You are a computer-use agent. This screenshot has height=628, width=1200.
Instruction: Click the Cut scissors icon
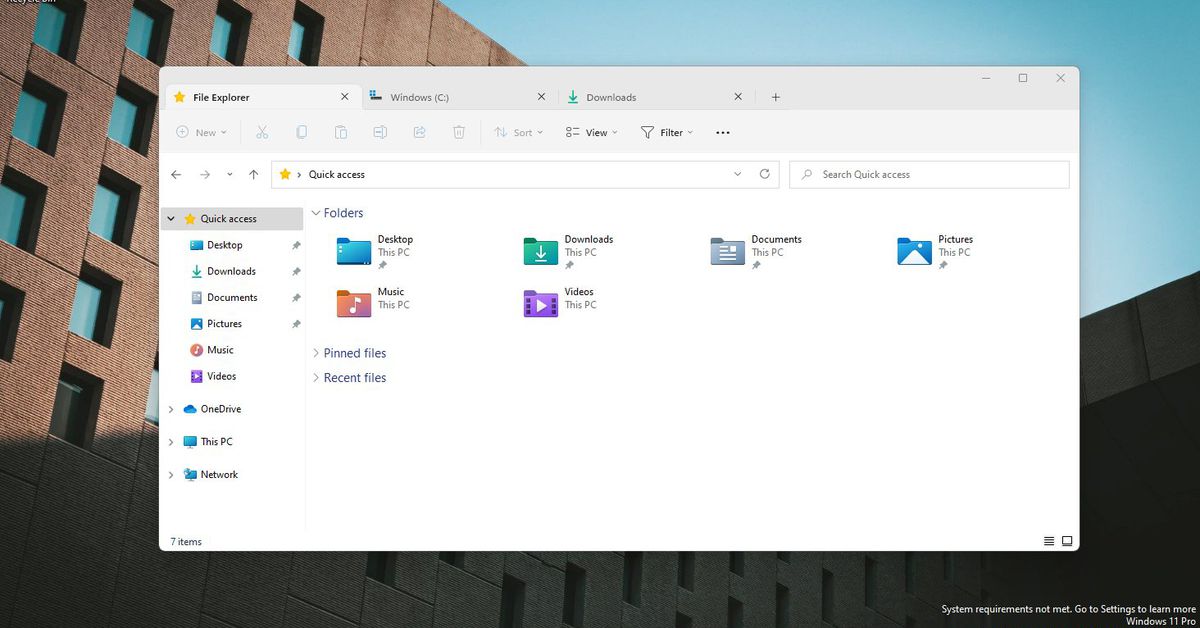coord(262,132)
